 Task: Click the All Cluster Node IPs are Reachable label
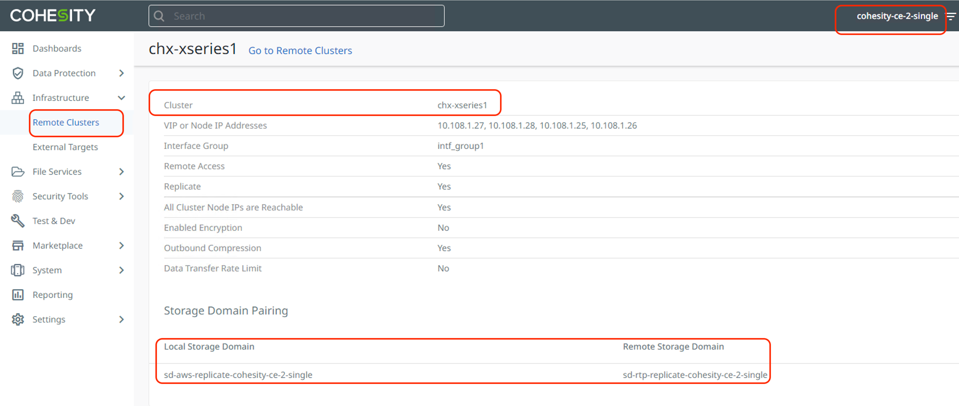233,207
